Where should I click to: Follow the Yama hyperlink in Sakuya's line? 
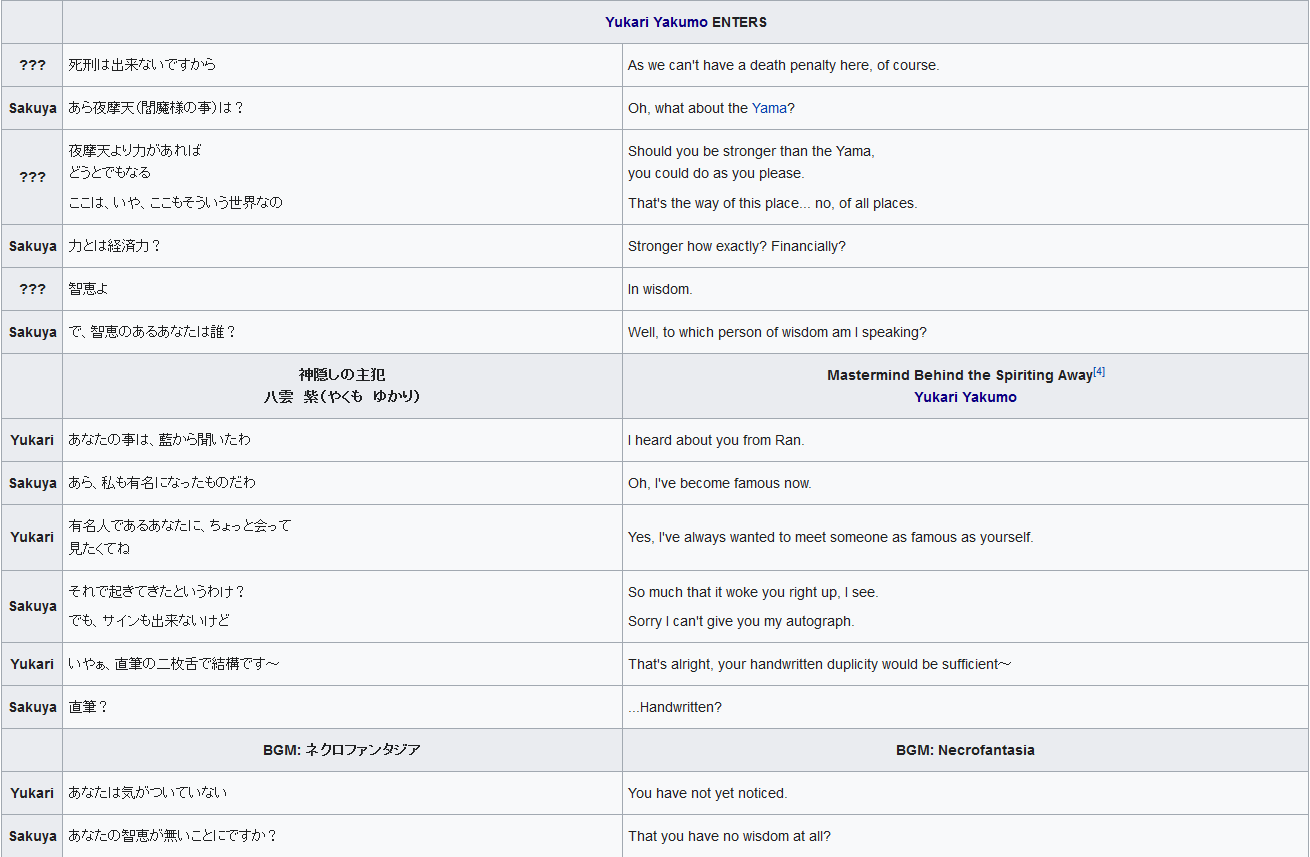[x=769, y=108]
